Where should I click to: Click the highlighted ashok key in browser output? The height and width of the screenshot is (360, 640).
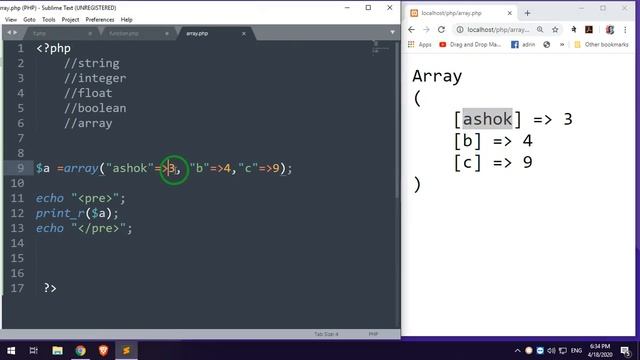tap(487, 119)
